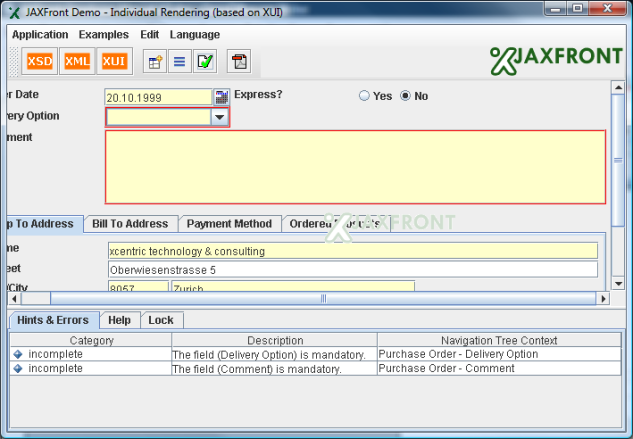The height and width of the screenshot is (439, 633).
Task: Click the horizontal scrollbar thumb
Action: point(322,298)
